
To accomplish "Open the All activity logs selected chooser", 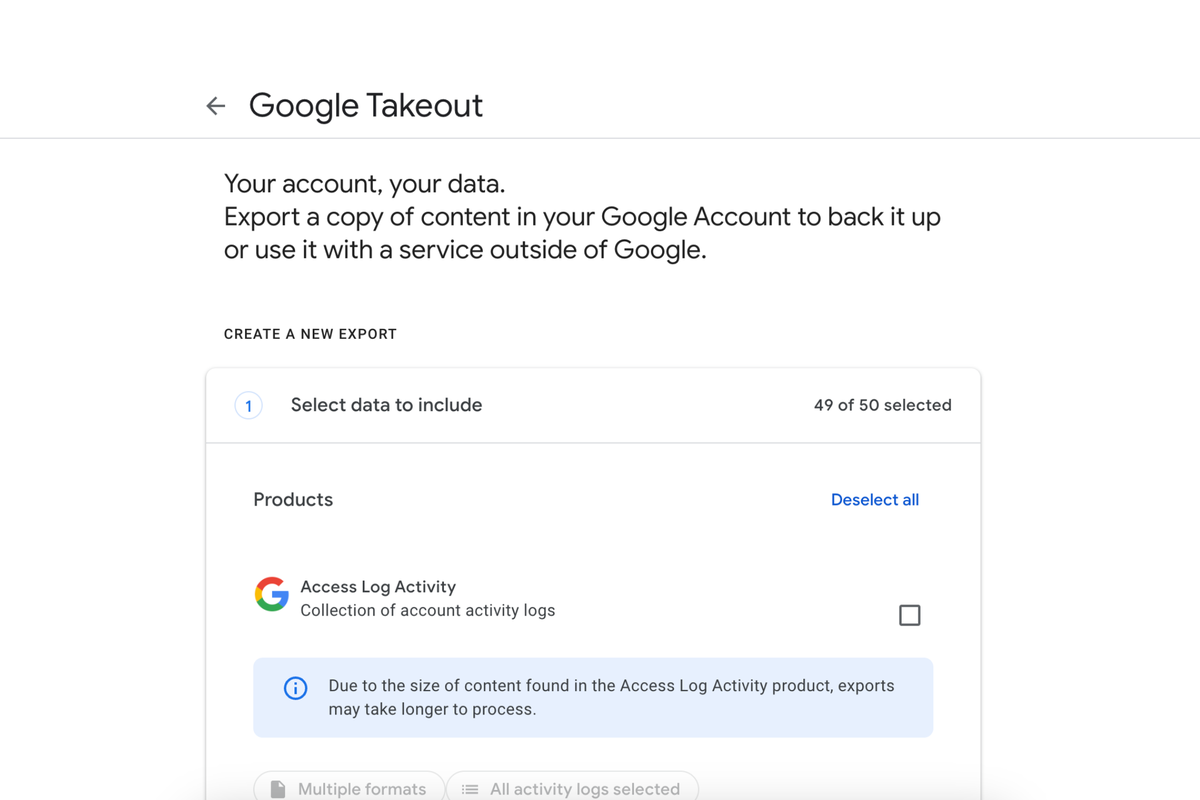I will [572, 789].
